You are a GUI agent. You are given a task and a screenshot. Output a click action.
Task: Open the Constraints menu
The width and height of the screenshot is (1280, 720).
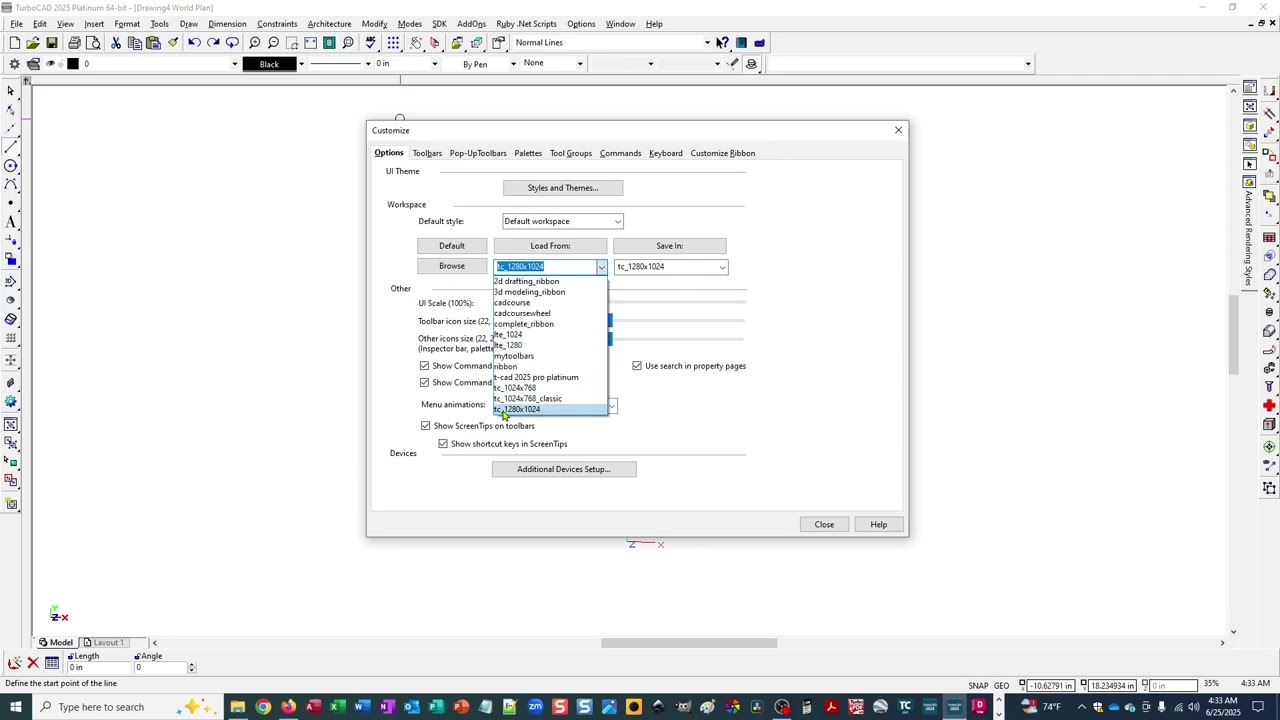276,24
